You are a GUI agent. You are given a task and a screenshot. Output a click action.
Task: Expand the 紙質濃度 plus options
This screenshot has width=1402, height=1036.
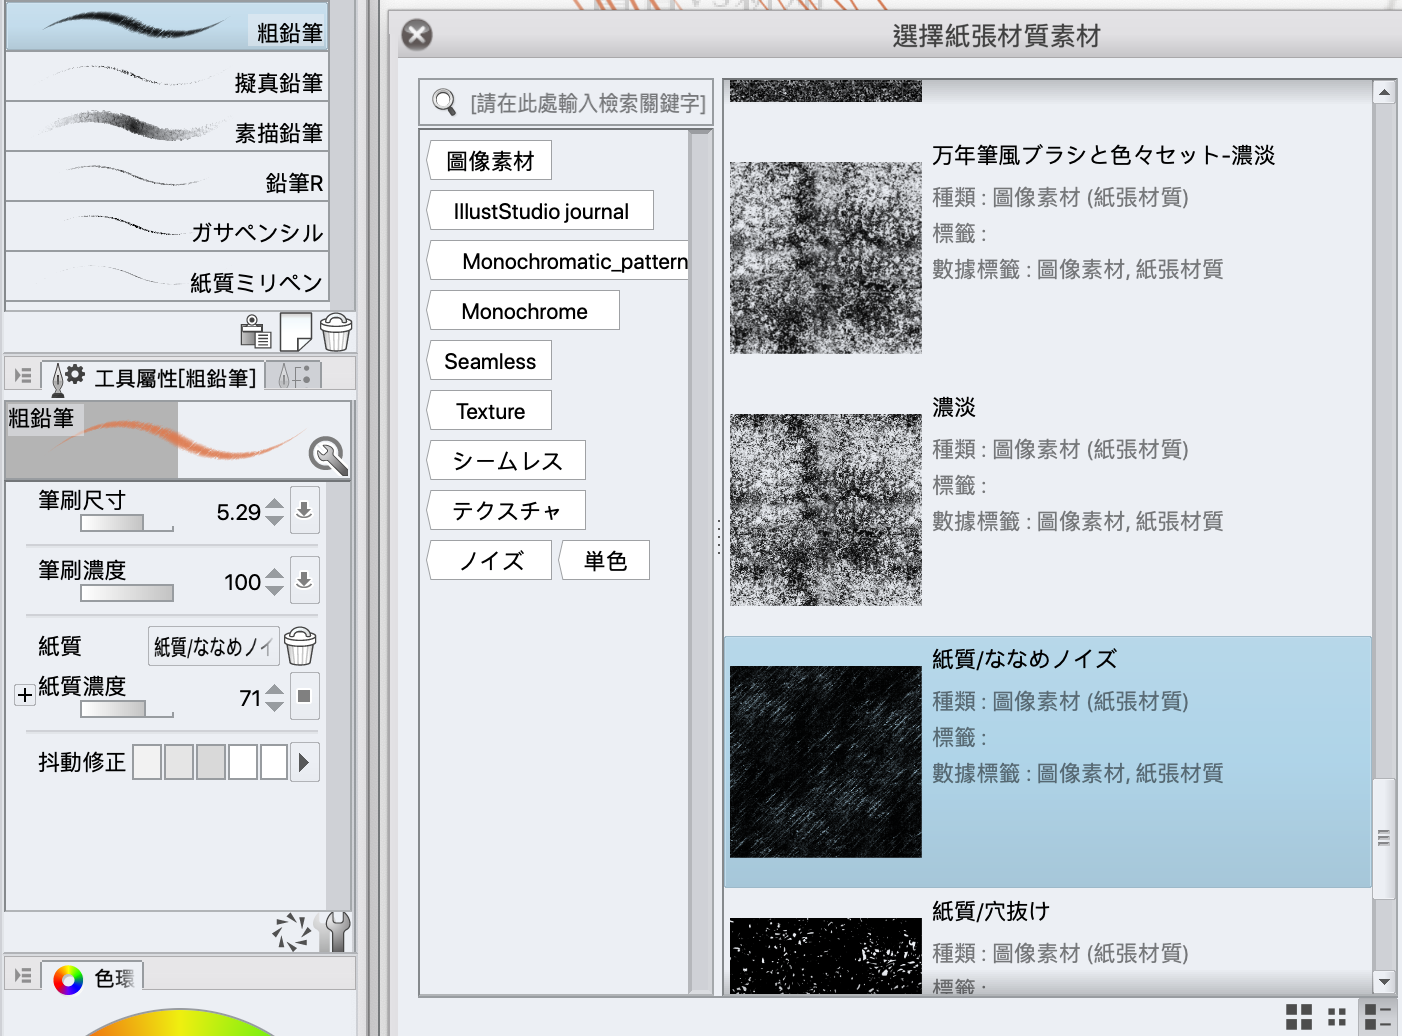[25, 695]
